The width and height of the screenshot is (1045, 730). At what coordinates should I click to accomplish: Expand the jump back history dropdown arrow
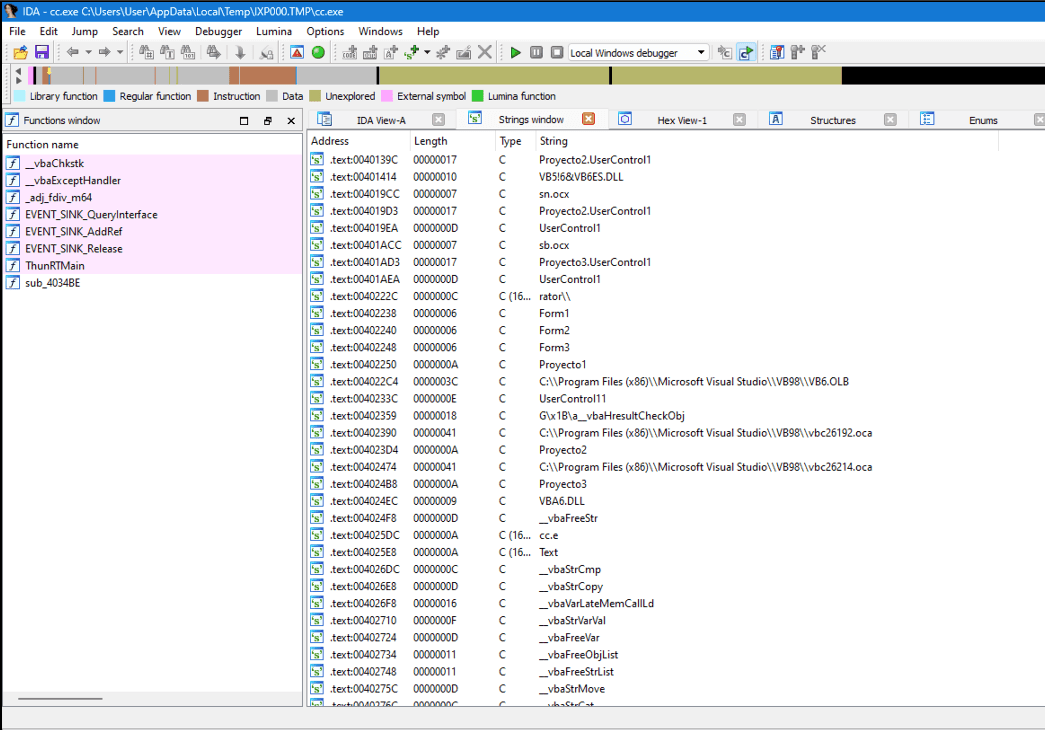pyautogui.click(x=88, y=53)
